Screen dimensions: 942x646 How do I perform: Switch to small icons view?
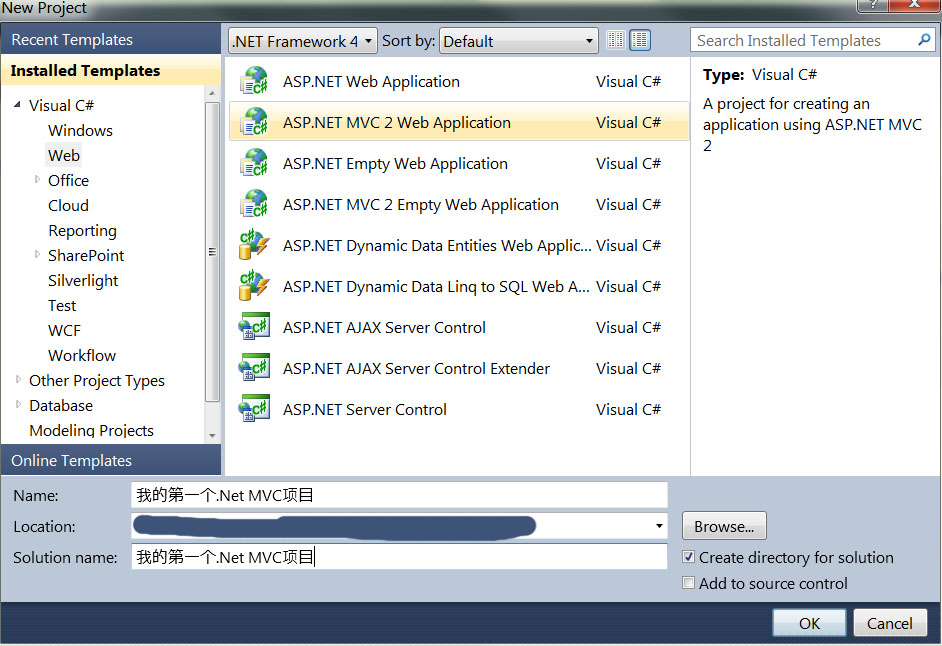[616, 40]
